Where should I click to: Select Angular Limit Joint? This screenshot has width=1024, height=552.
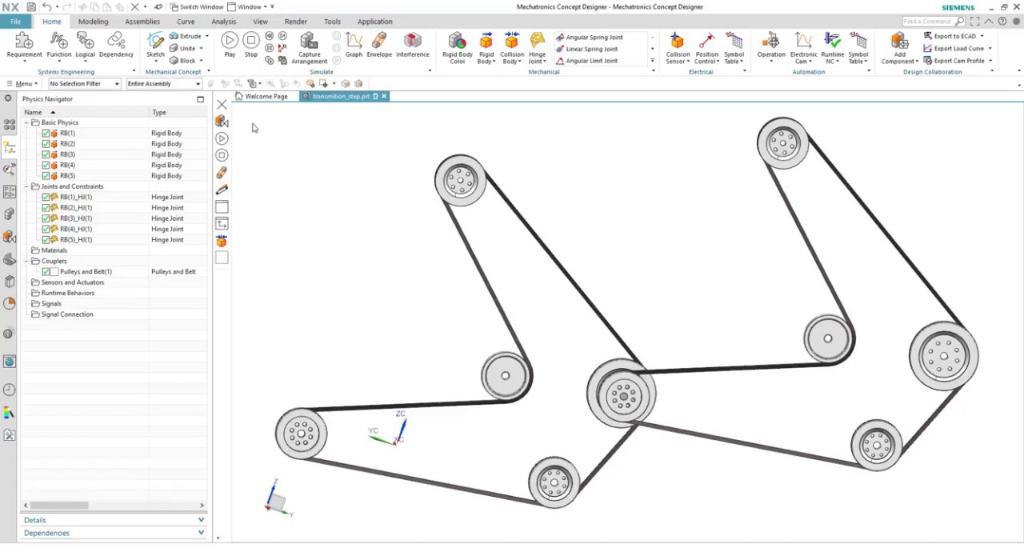coord(586,61)
